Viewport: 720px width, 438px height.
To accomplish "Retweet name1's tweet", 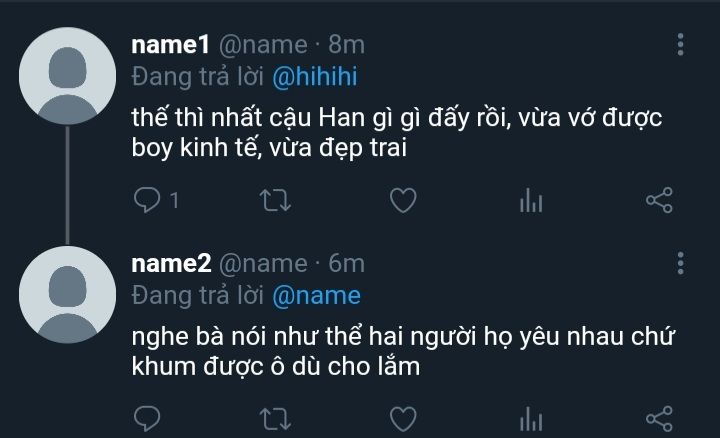I will click(x=272, y=201).
